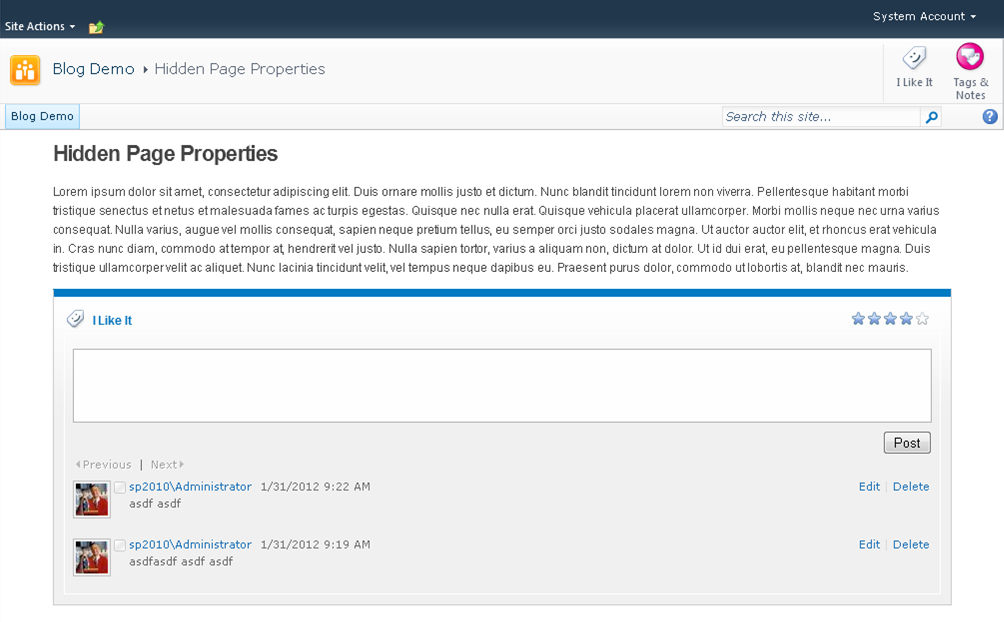Screen dimensions: 1004x622
Task: Select the Blog Demo navigation tab
Action: 42,117
